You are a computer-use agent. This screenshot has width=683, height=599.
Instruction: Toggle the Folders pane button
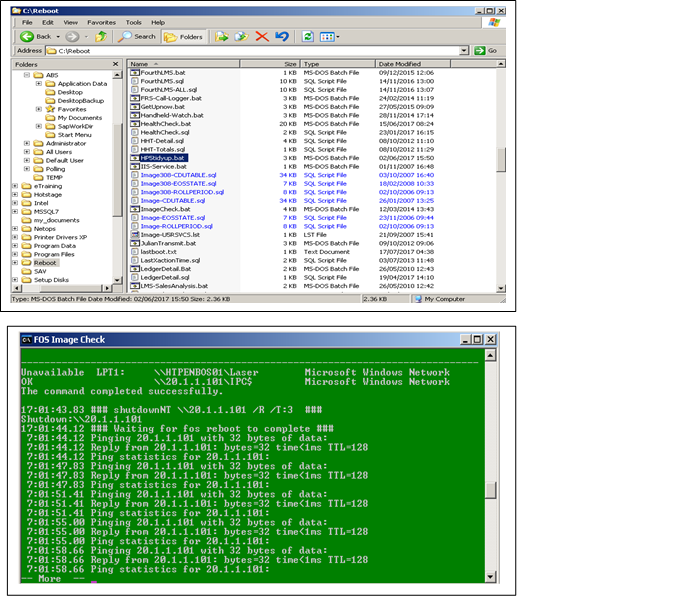183,36
